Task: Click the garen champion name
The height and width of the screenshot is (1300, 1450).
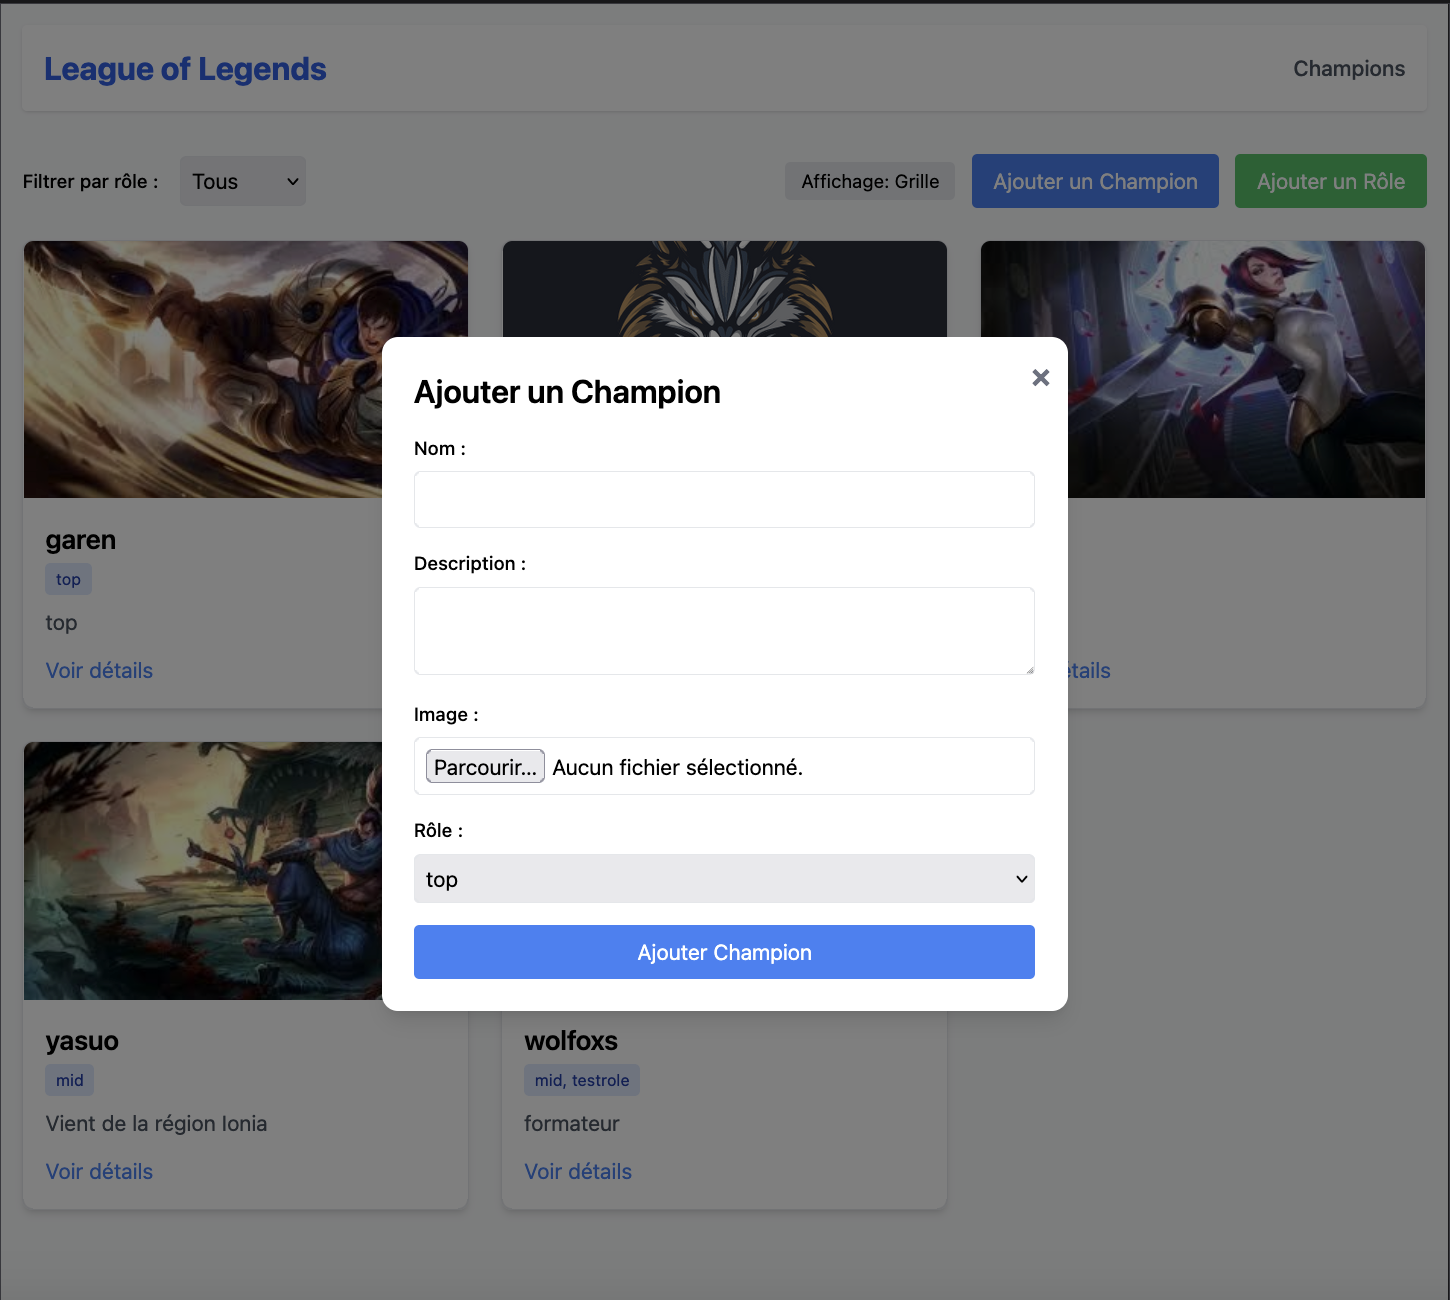Action: [x=81, y=540]
